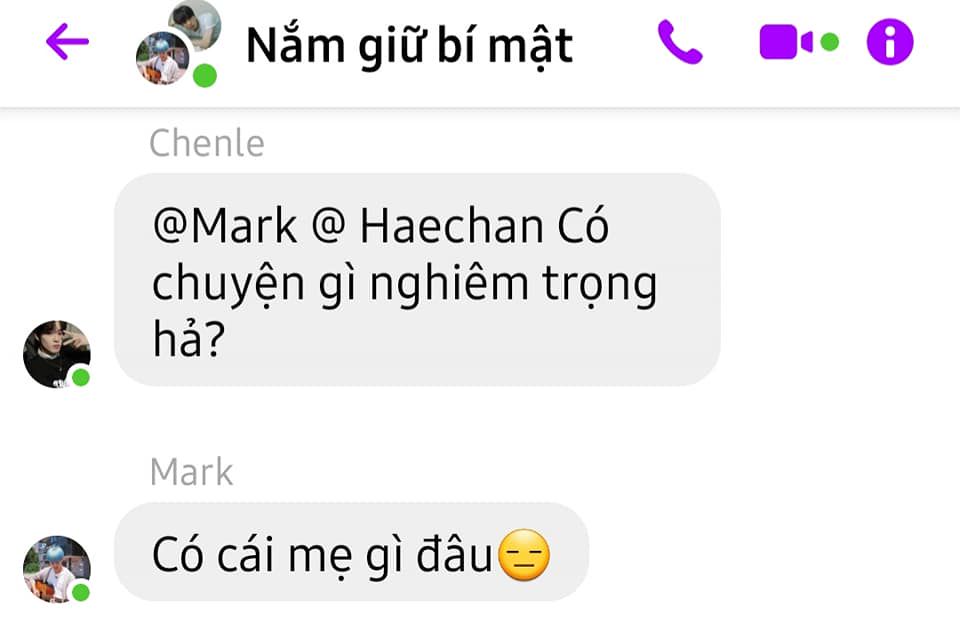
Task: Tap the guitar photo in group avatar
Action: click(162, 58)
